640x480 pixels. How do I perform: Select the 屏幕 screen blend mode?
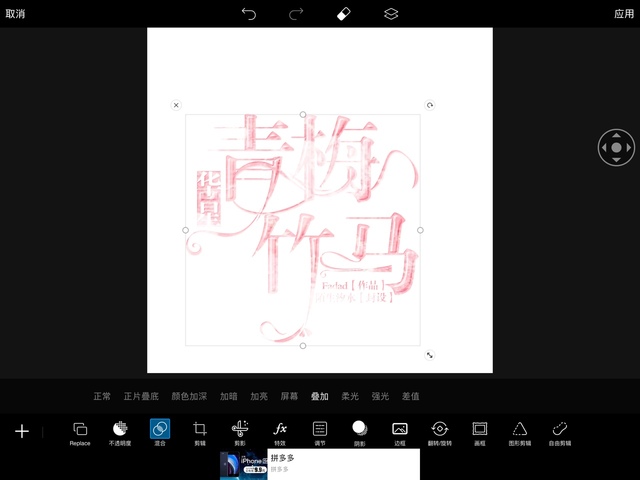[289, 397]
